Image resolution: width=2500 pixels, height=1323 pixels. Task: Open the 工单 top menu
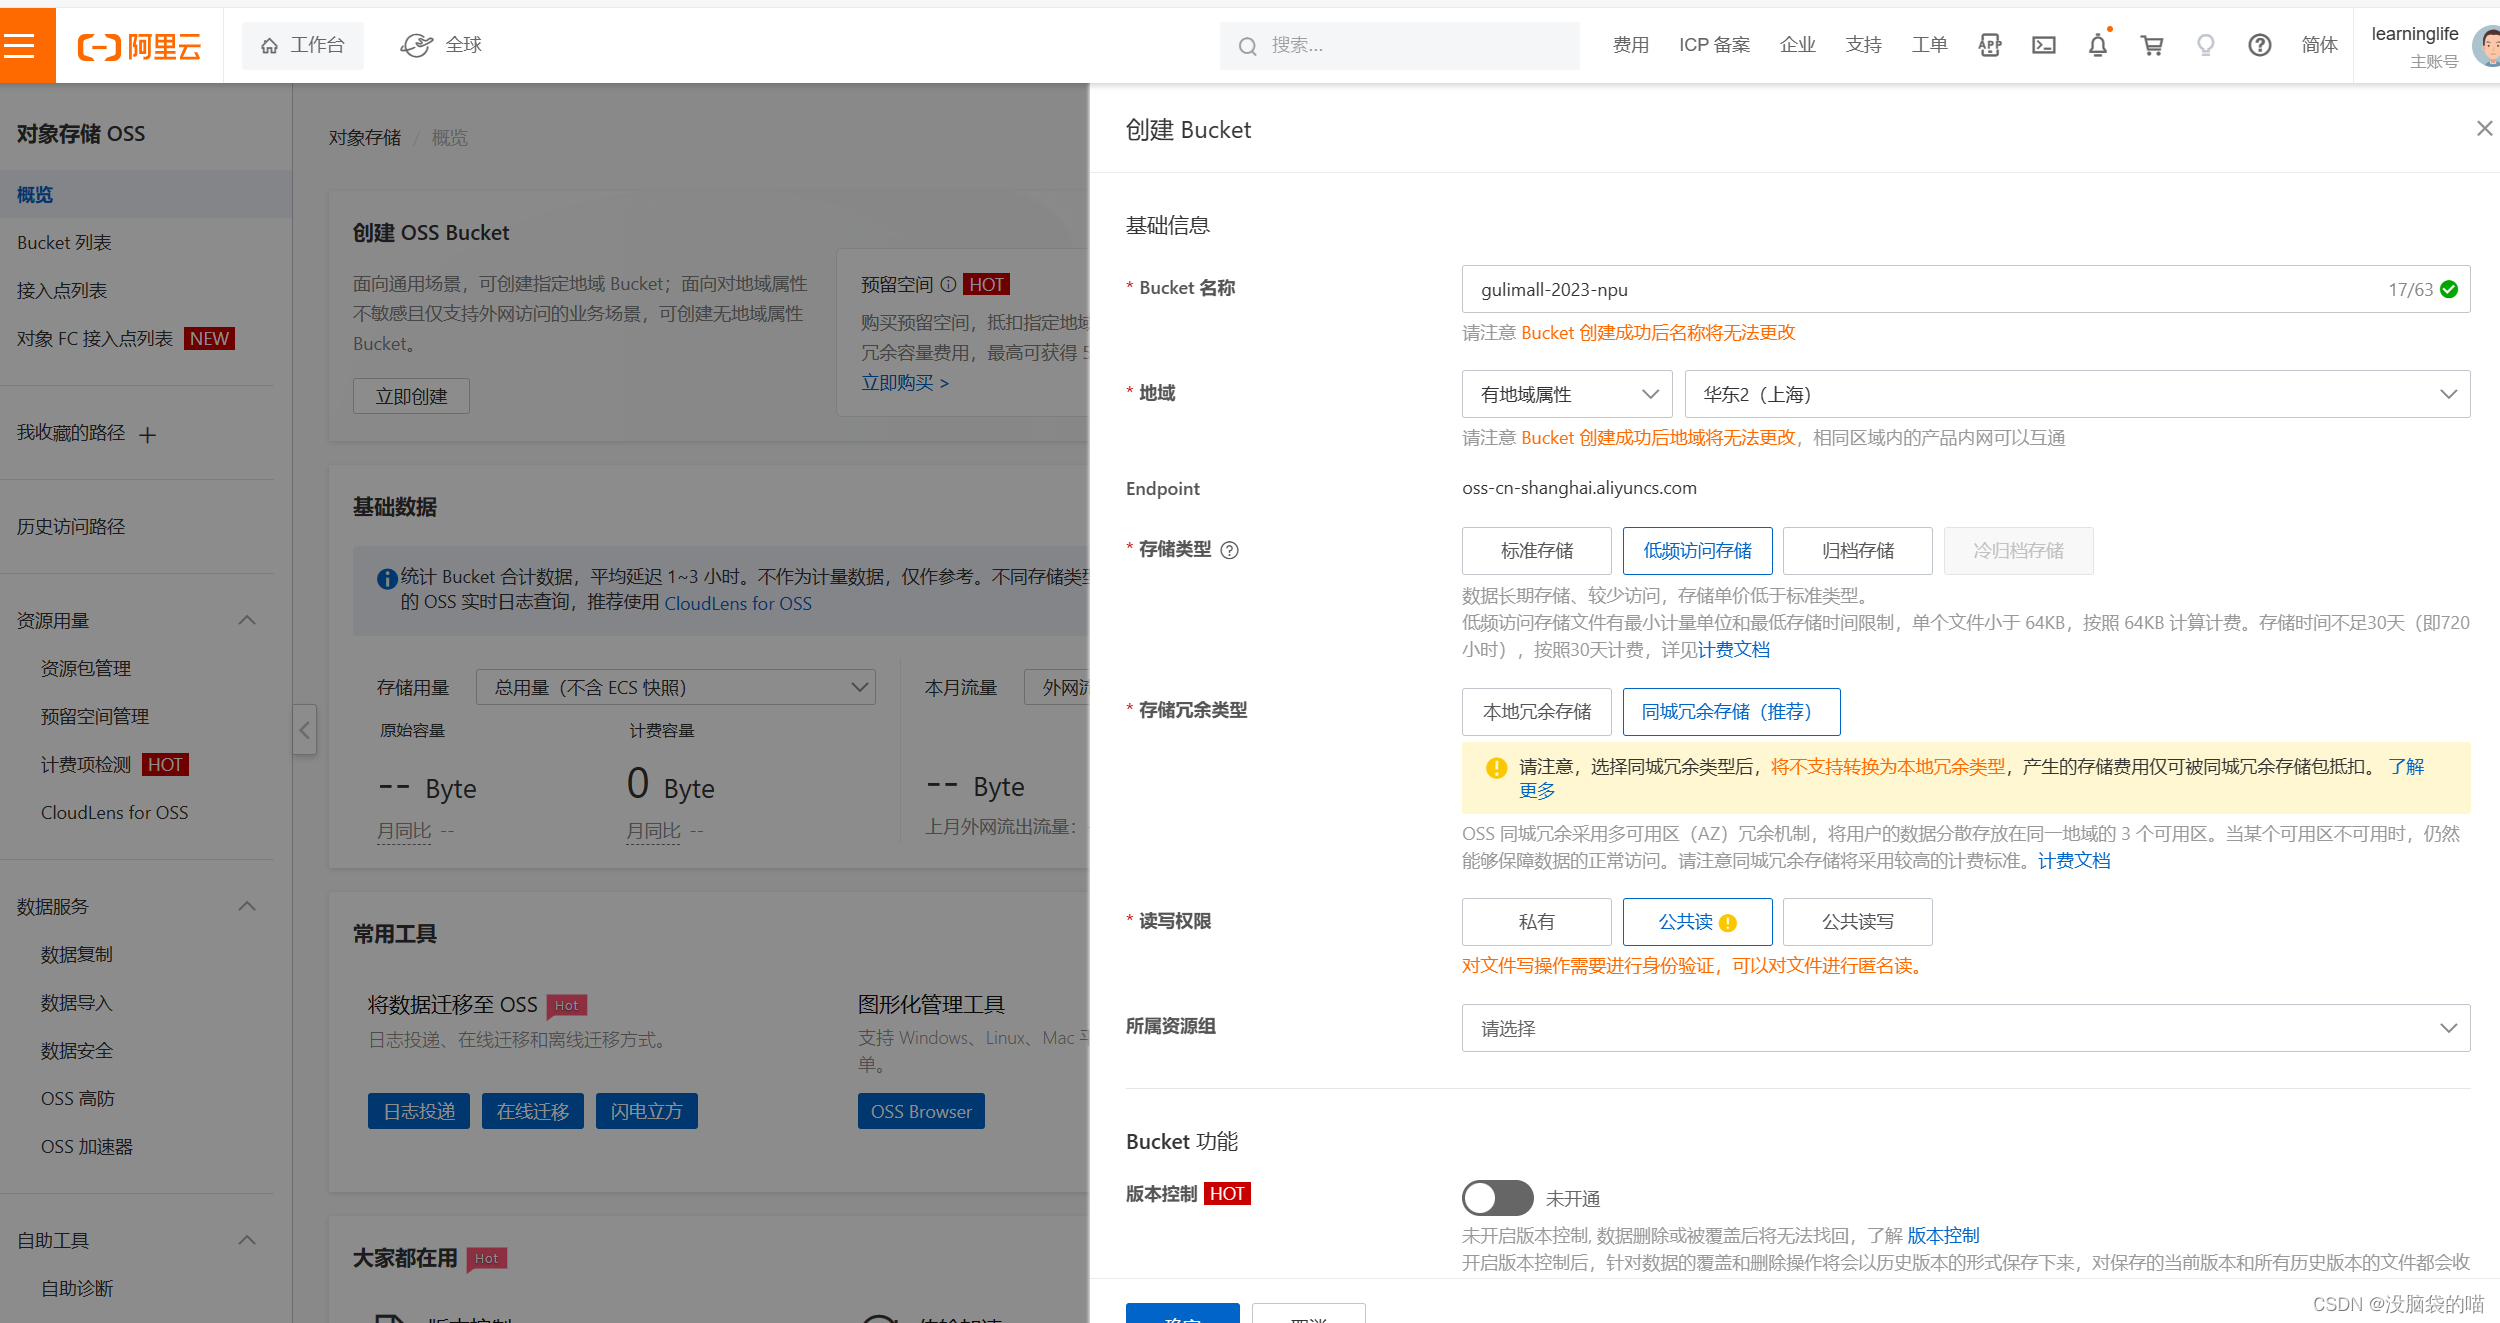[1930, 45]
